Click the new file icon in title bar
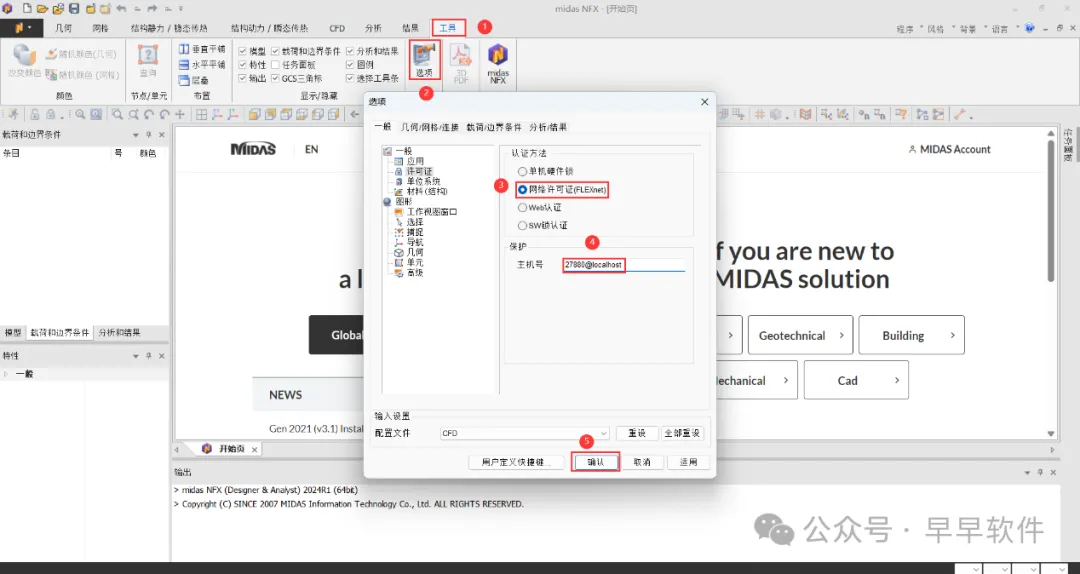 27,9
